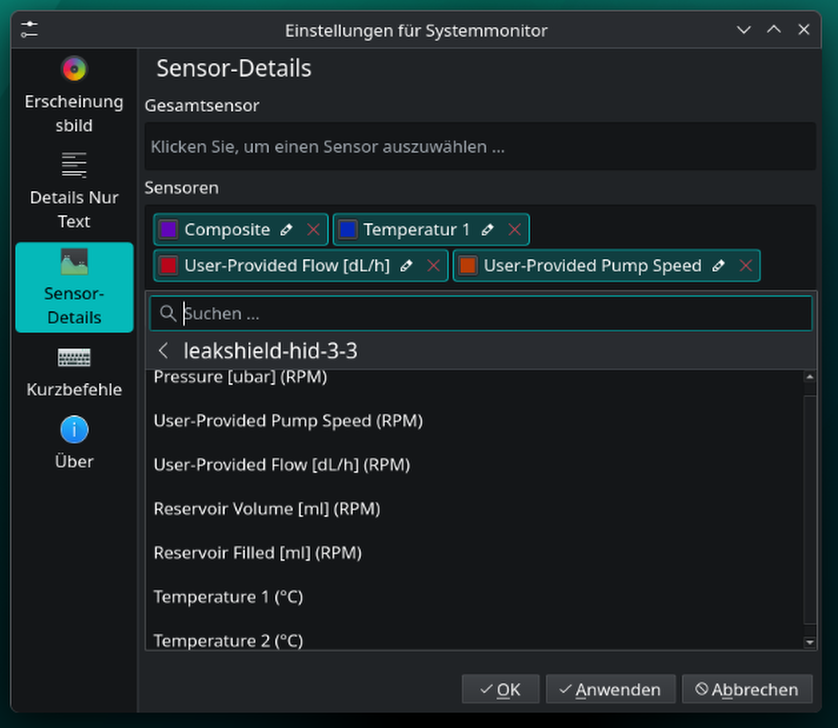
Task: Change the red color of User-Provided Flow
Action: [168, 266]
